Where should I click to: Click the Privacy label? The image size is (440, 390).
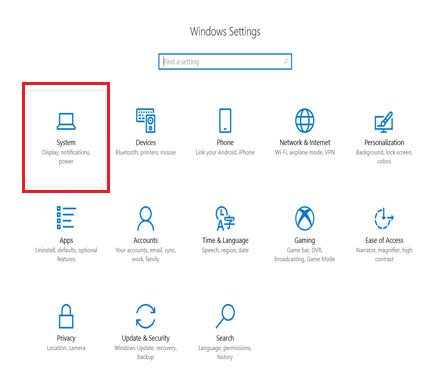coord(66,338)
